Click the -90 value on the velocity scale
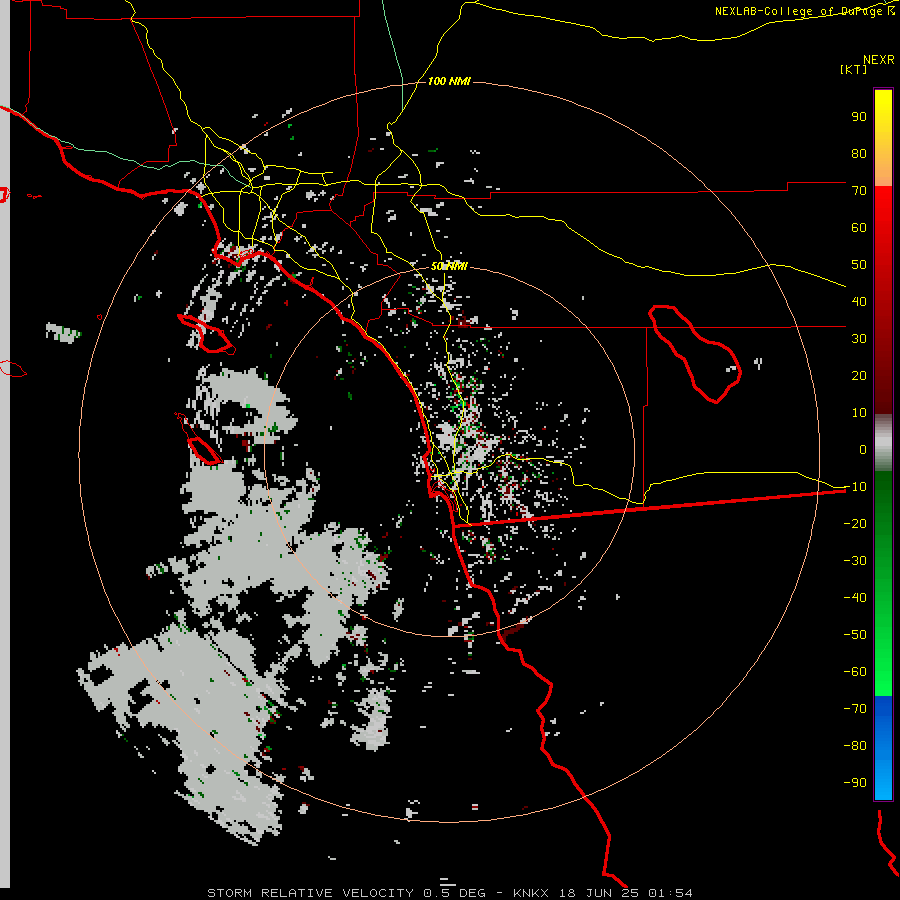 (x=855, y=783)
